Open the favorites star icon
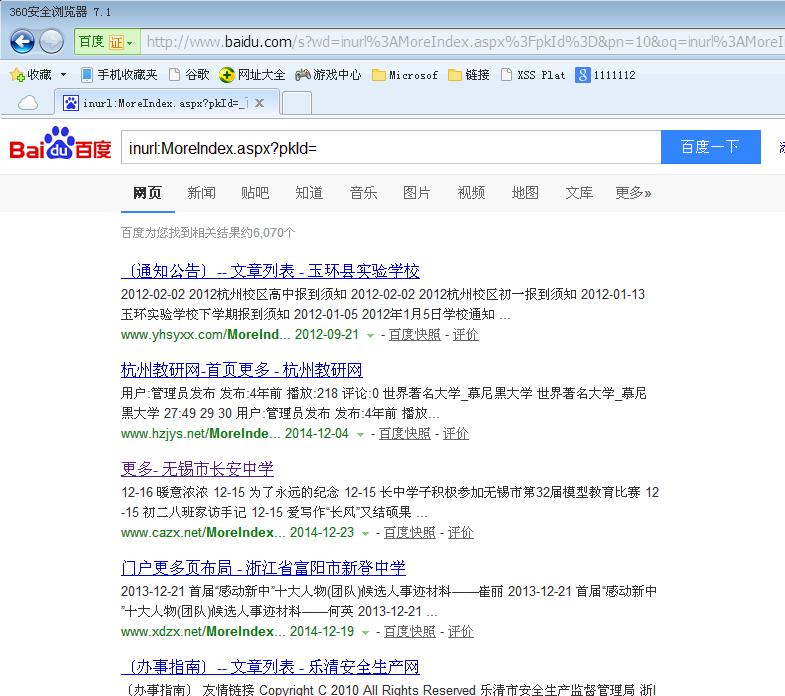 pyautogui.click(x=17, y=75)
